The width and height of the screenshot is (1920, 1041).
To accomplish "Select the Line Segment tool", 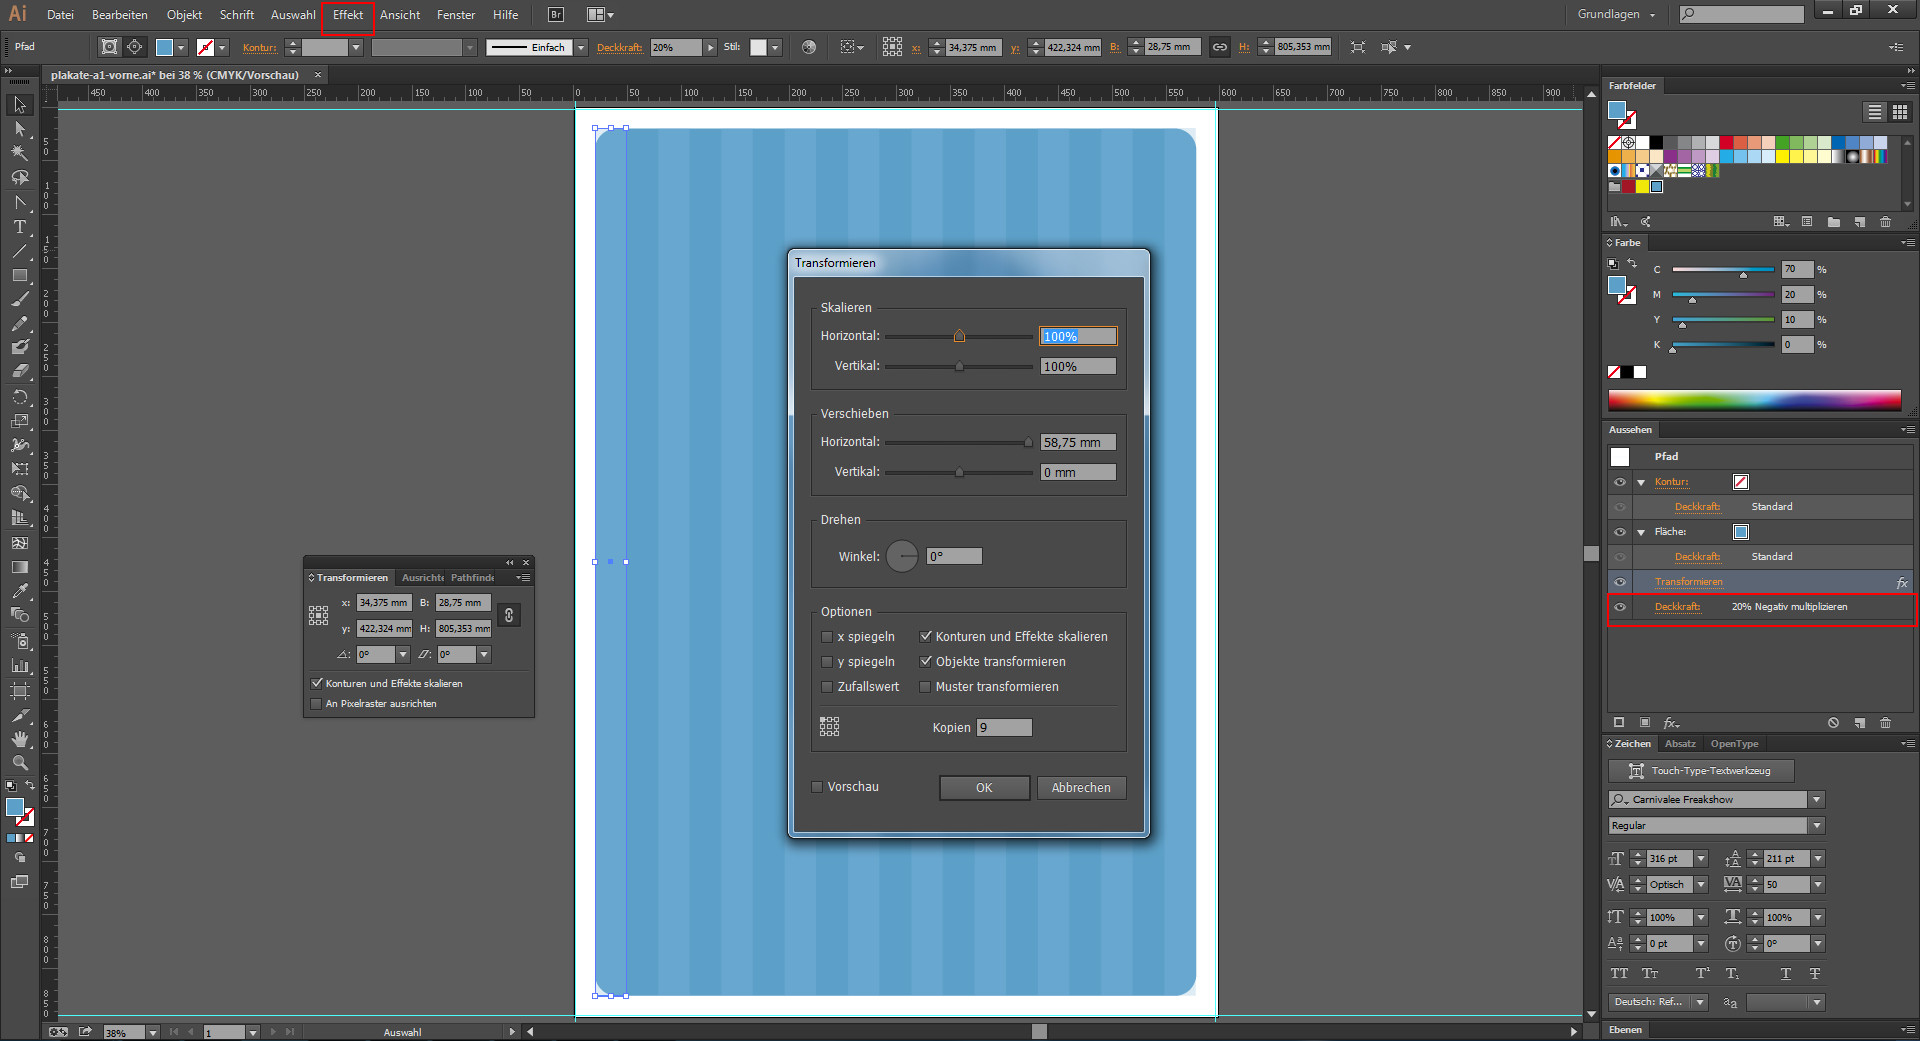I will pos(19,251).
